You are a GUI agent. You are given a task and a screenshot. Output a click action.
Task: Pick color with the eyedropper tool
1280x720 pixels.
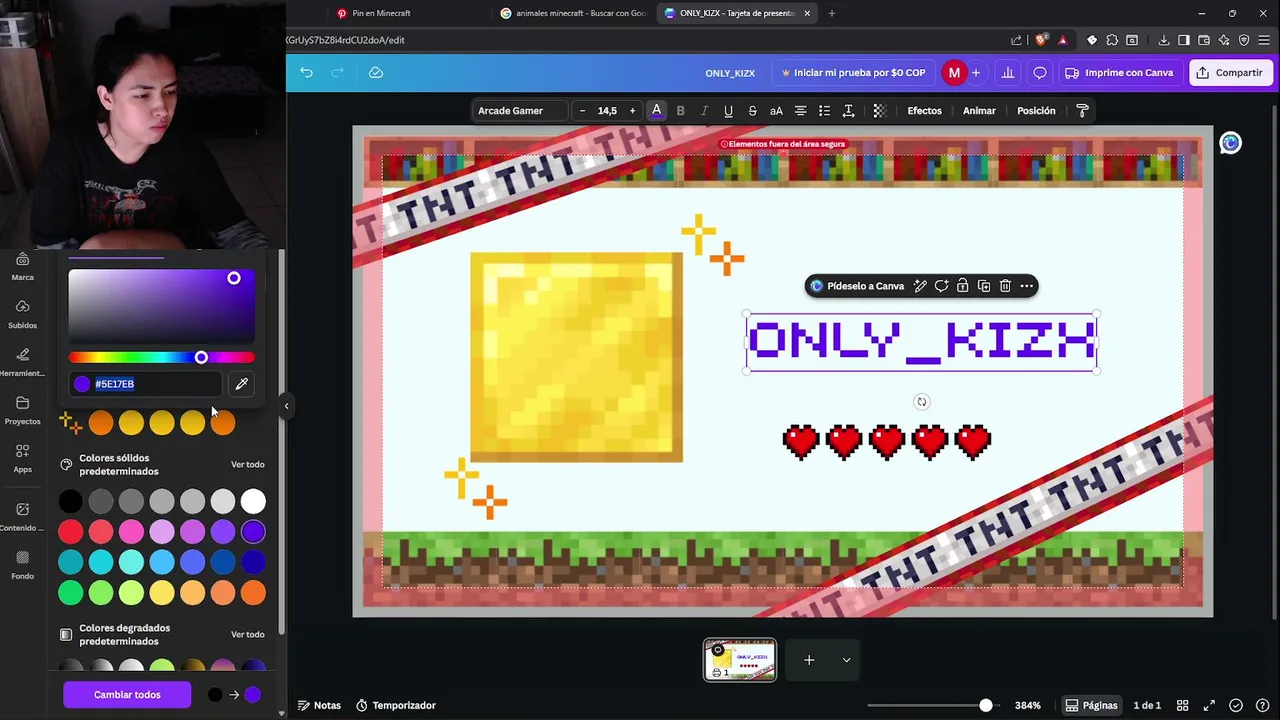click(241, 384)
